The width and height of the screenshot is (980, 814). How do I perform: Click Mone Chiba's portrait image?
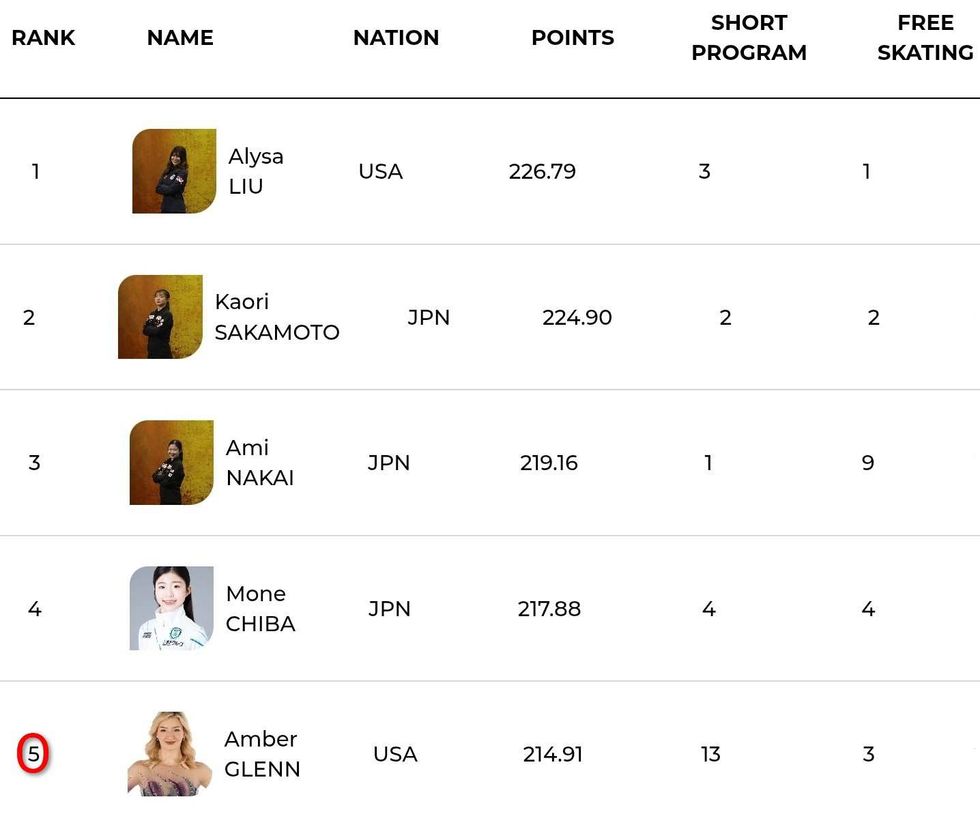[x=172, y=608]
